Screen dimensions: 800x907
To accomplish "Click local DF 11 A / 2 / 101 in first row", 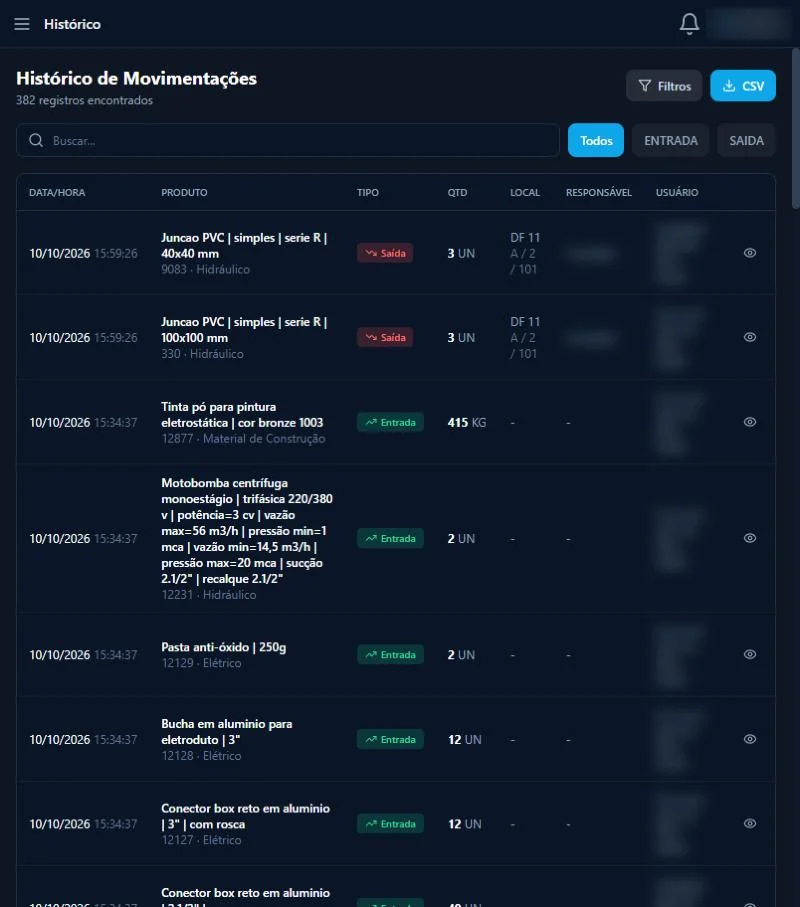I will click(525, 253).
